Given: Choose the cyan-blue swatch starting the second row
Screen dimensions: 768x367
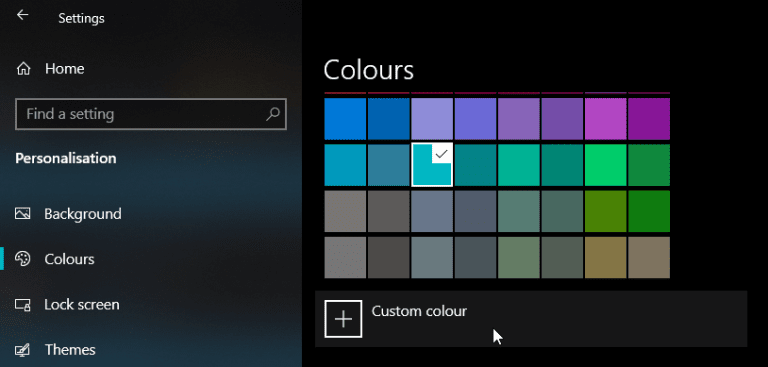Looking at the screenshot, I should [x=345, y=165].
